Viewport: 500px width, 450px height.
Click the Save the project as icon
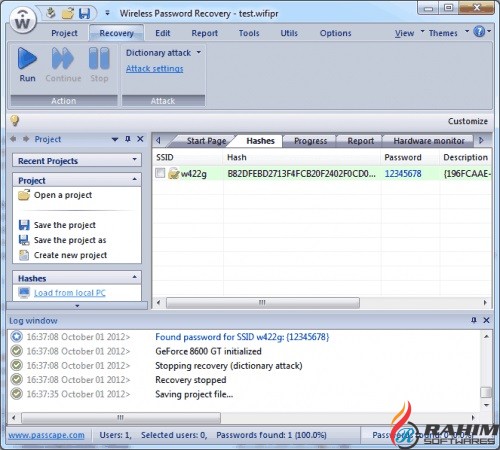coord(24,240)
